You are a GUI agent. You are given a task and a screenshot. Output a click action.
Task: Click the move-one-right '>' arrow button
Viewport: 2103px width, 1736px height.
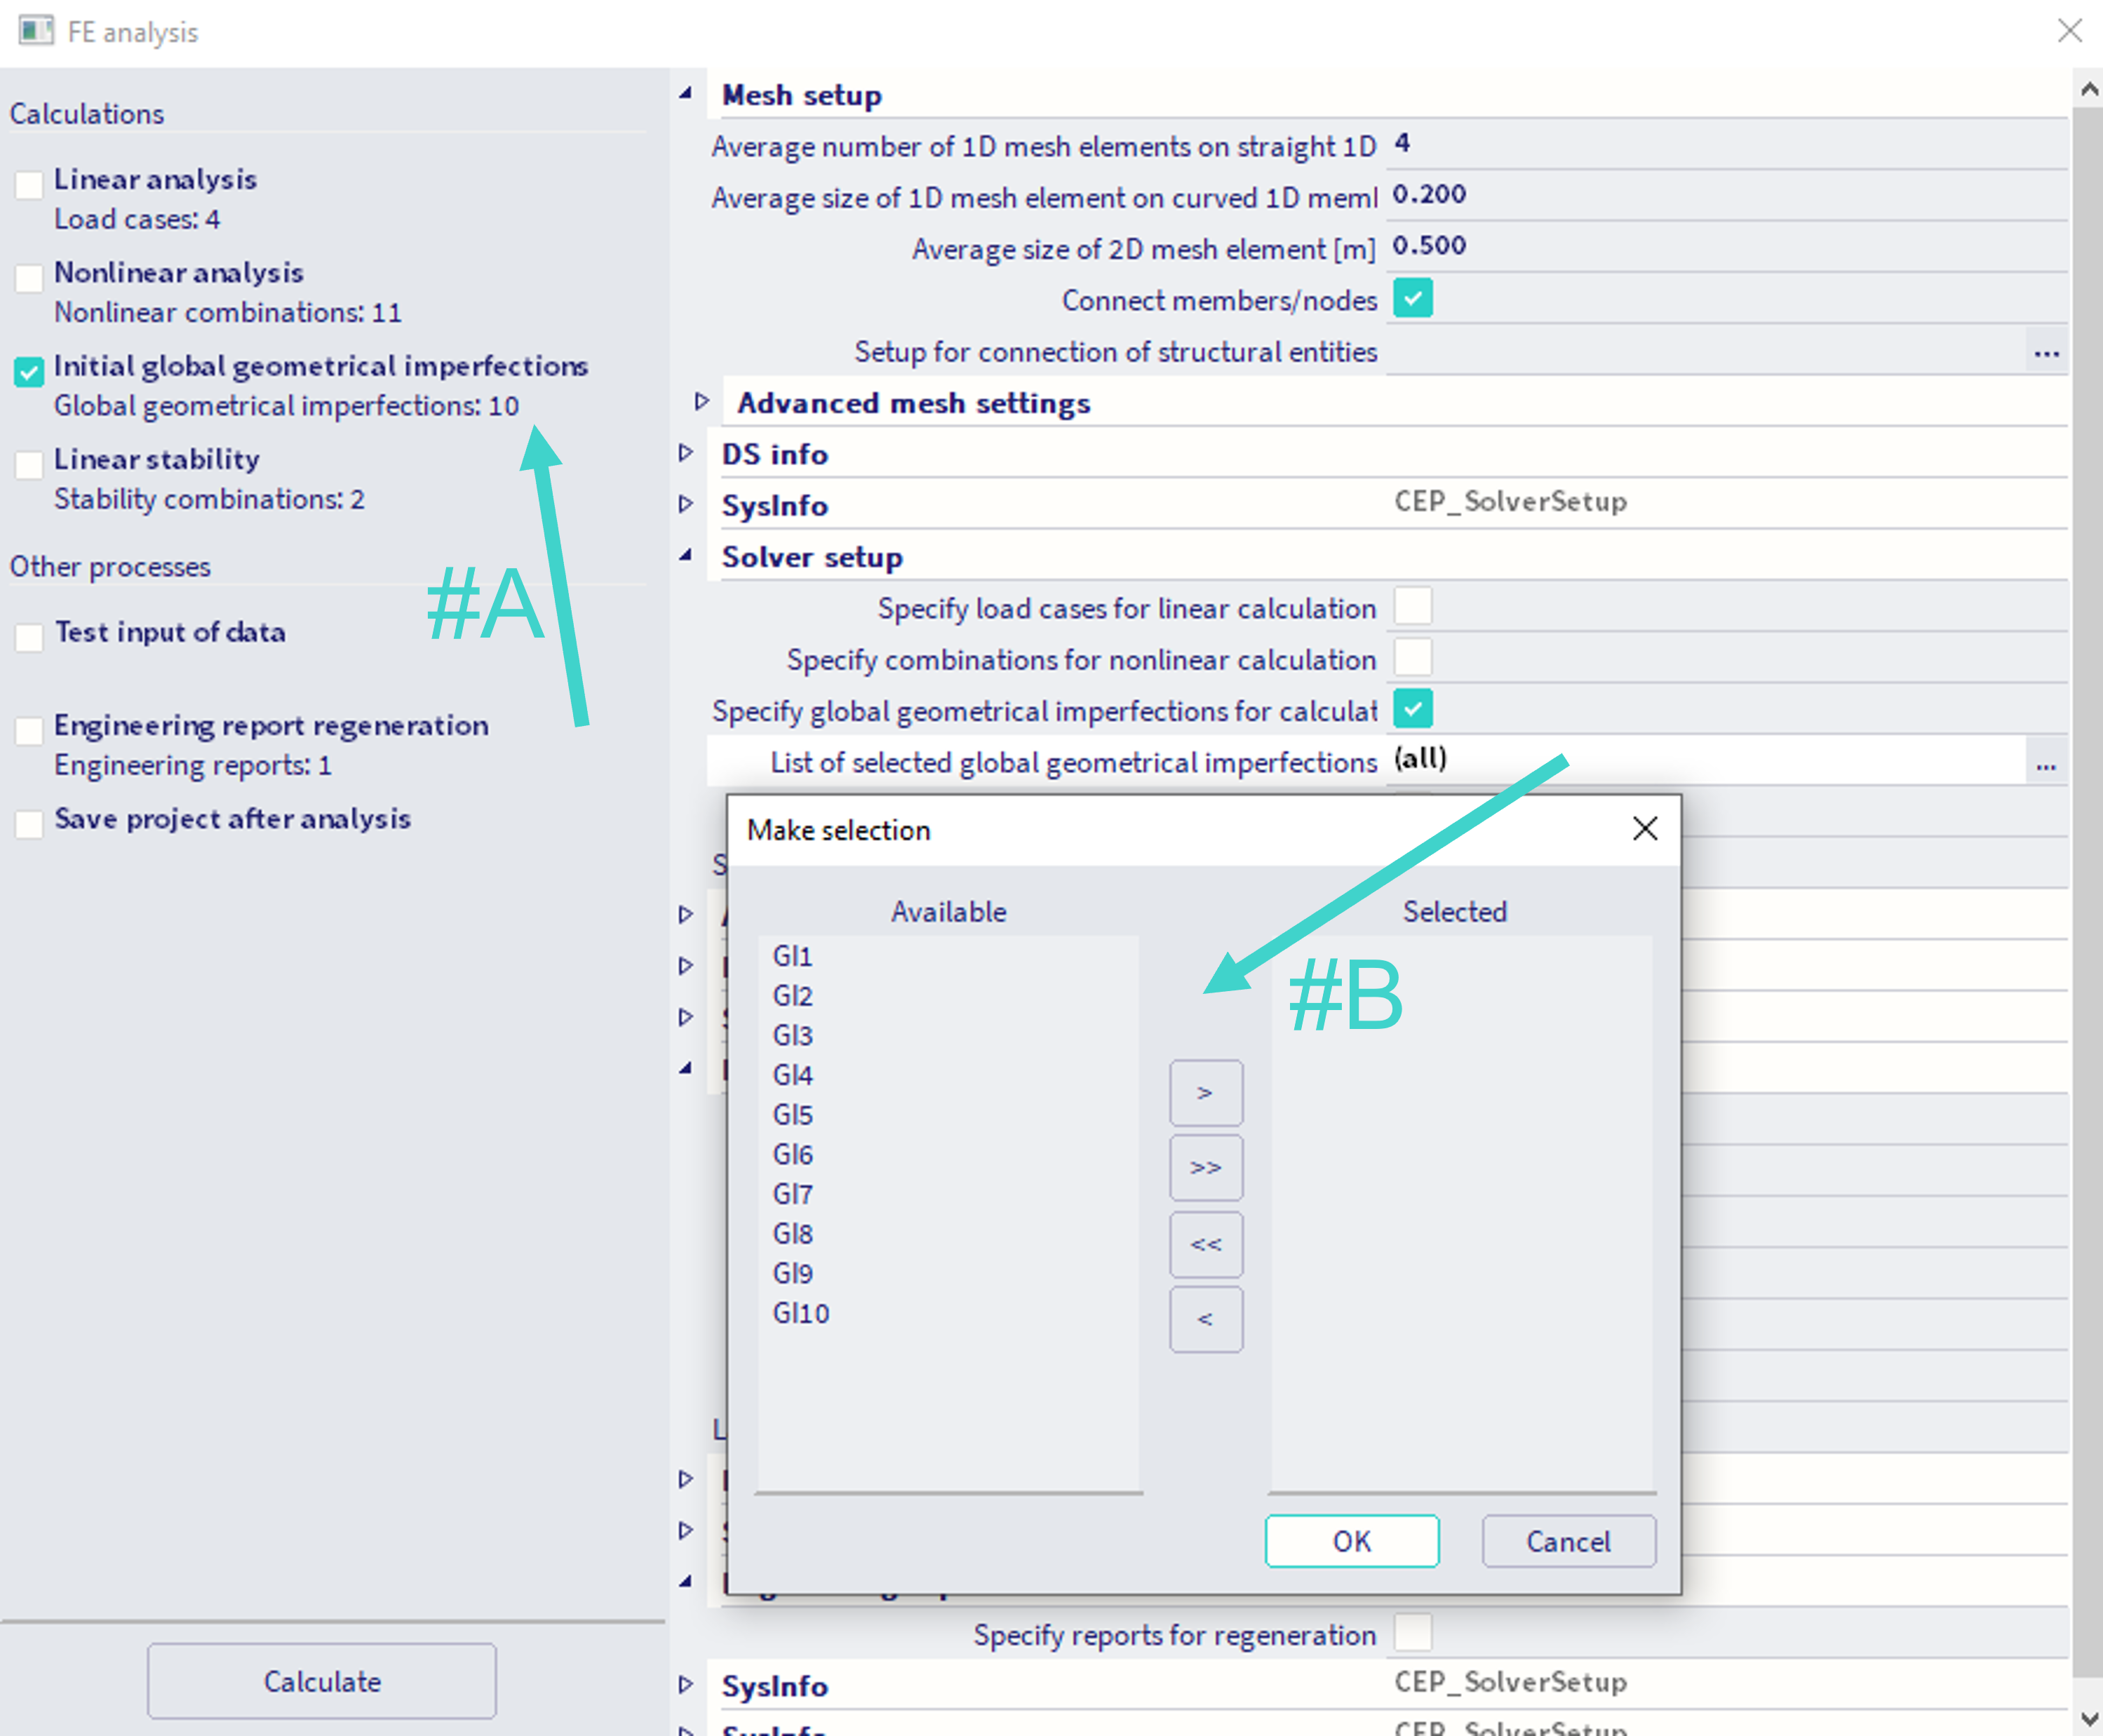(1206, 1093)
